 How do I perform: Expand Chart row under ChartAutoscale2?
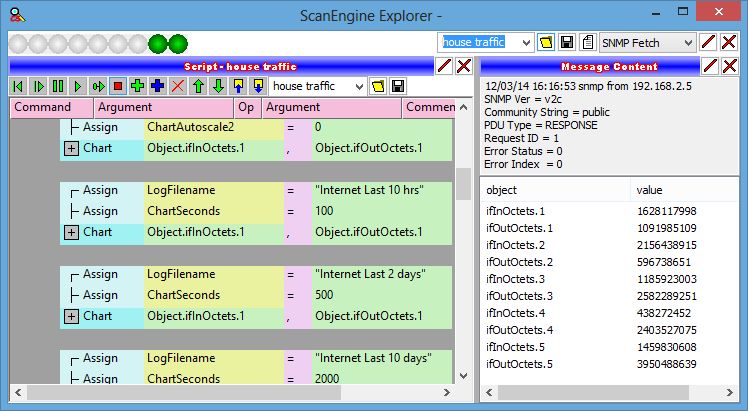pyautogui.click(x=72, y=148)
